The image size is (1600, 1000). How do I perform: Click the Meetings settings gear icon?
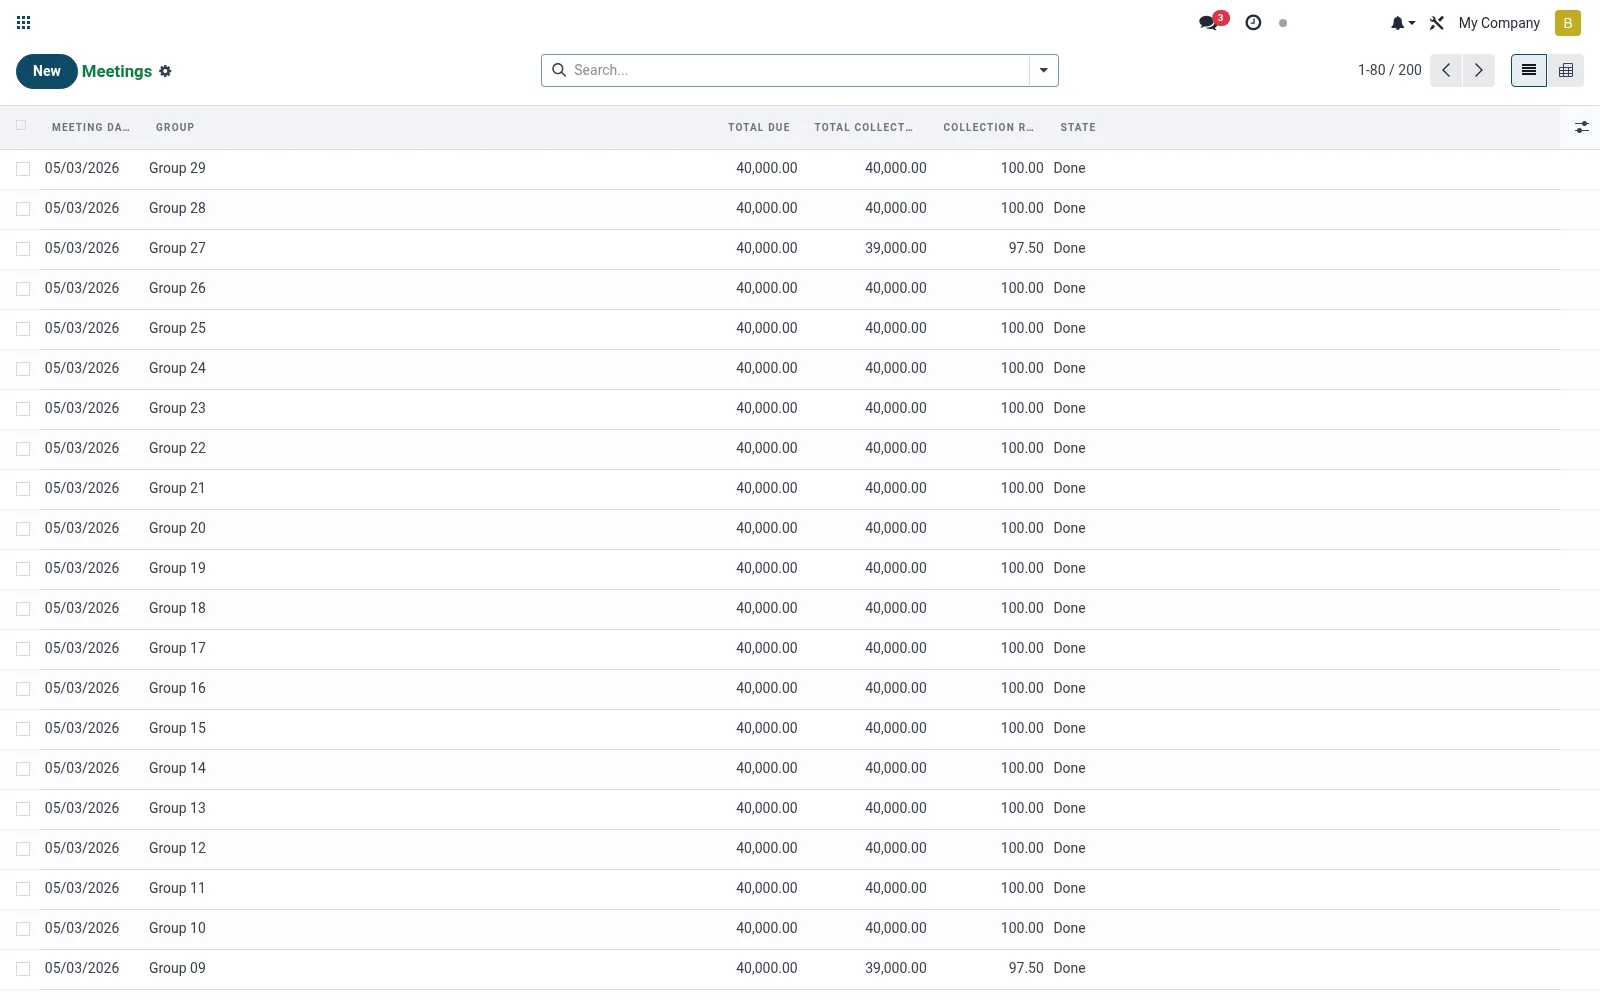pyautogui.click(x=166, y=71)
